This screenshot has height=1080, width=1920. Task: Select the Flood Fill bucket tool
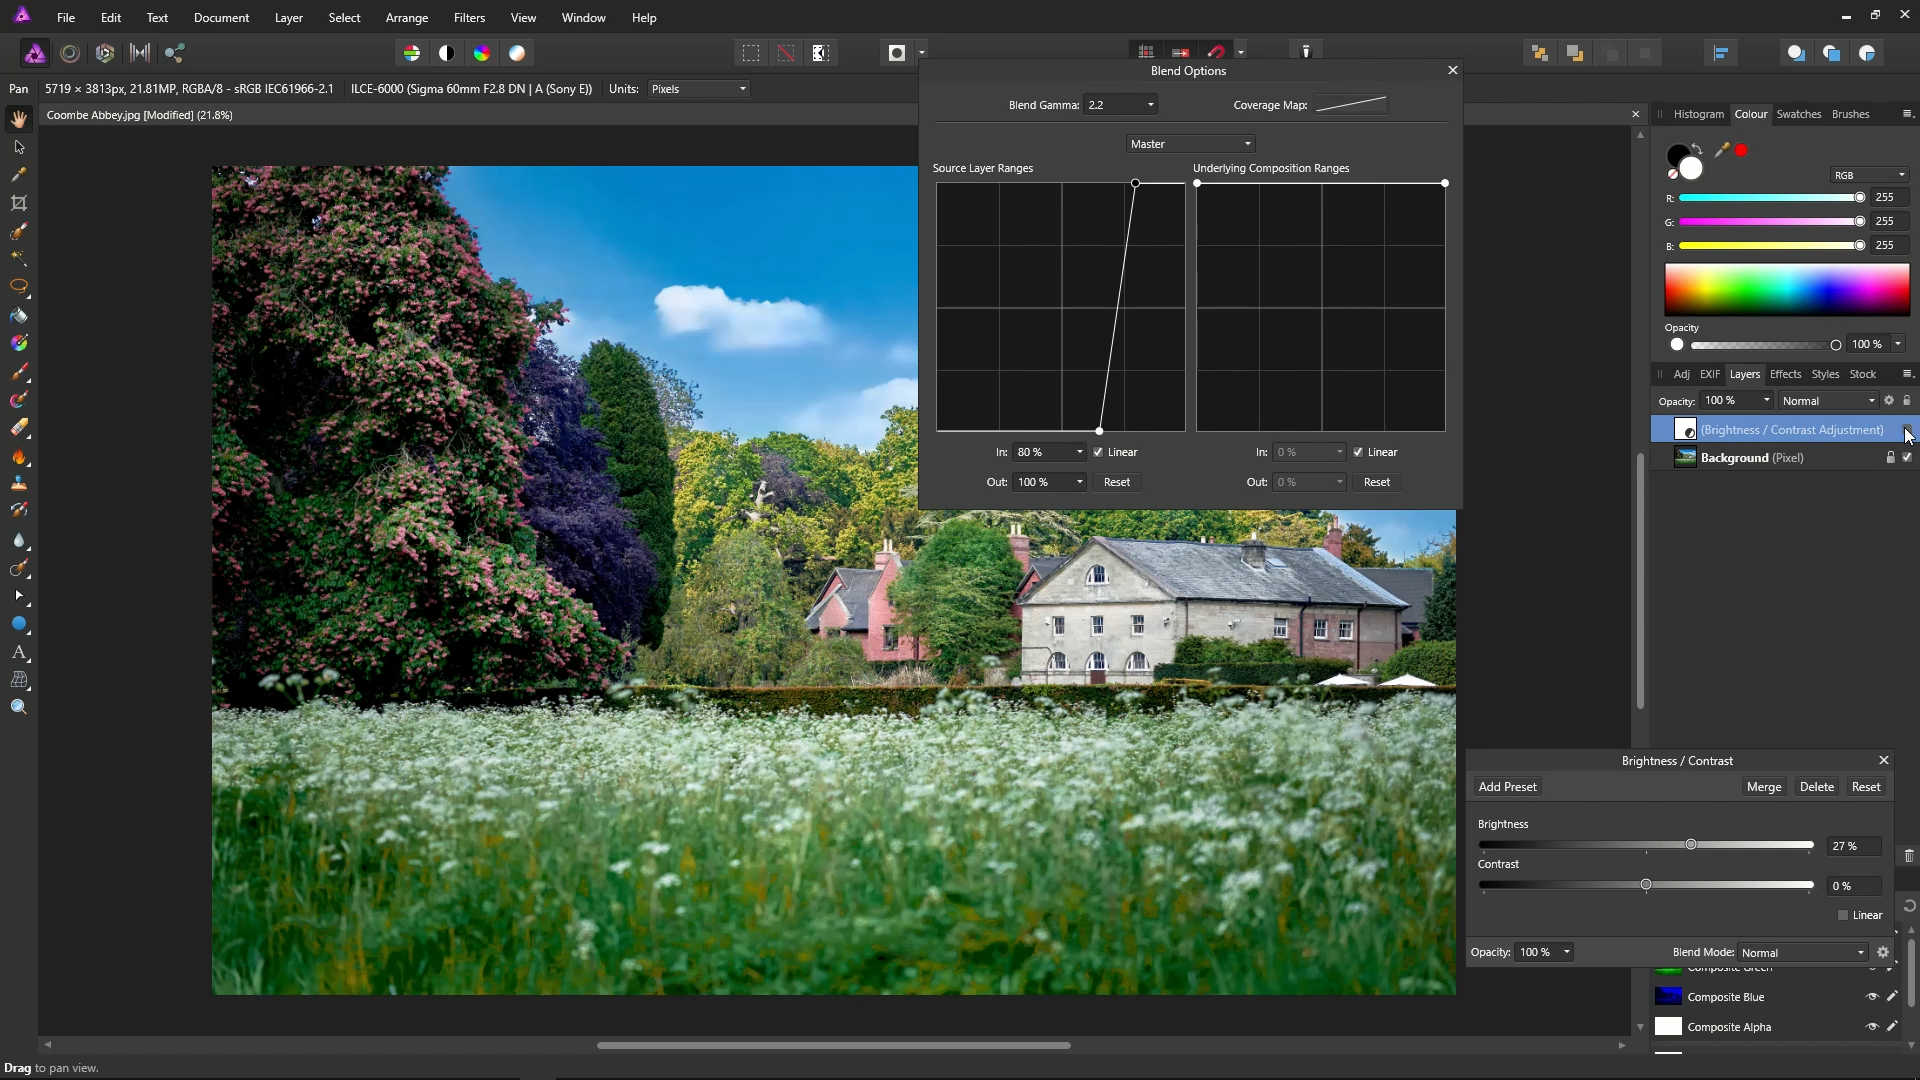pos(19,315)
